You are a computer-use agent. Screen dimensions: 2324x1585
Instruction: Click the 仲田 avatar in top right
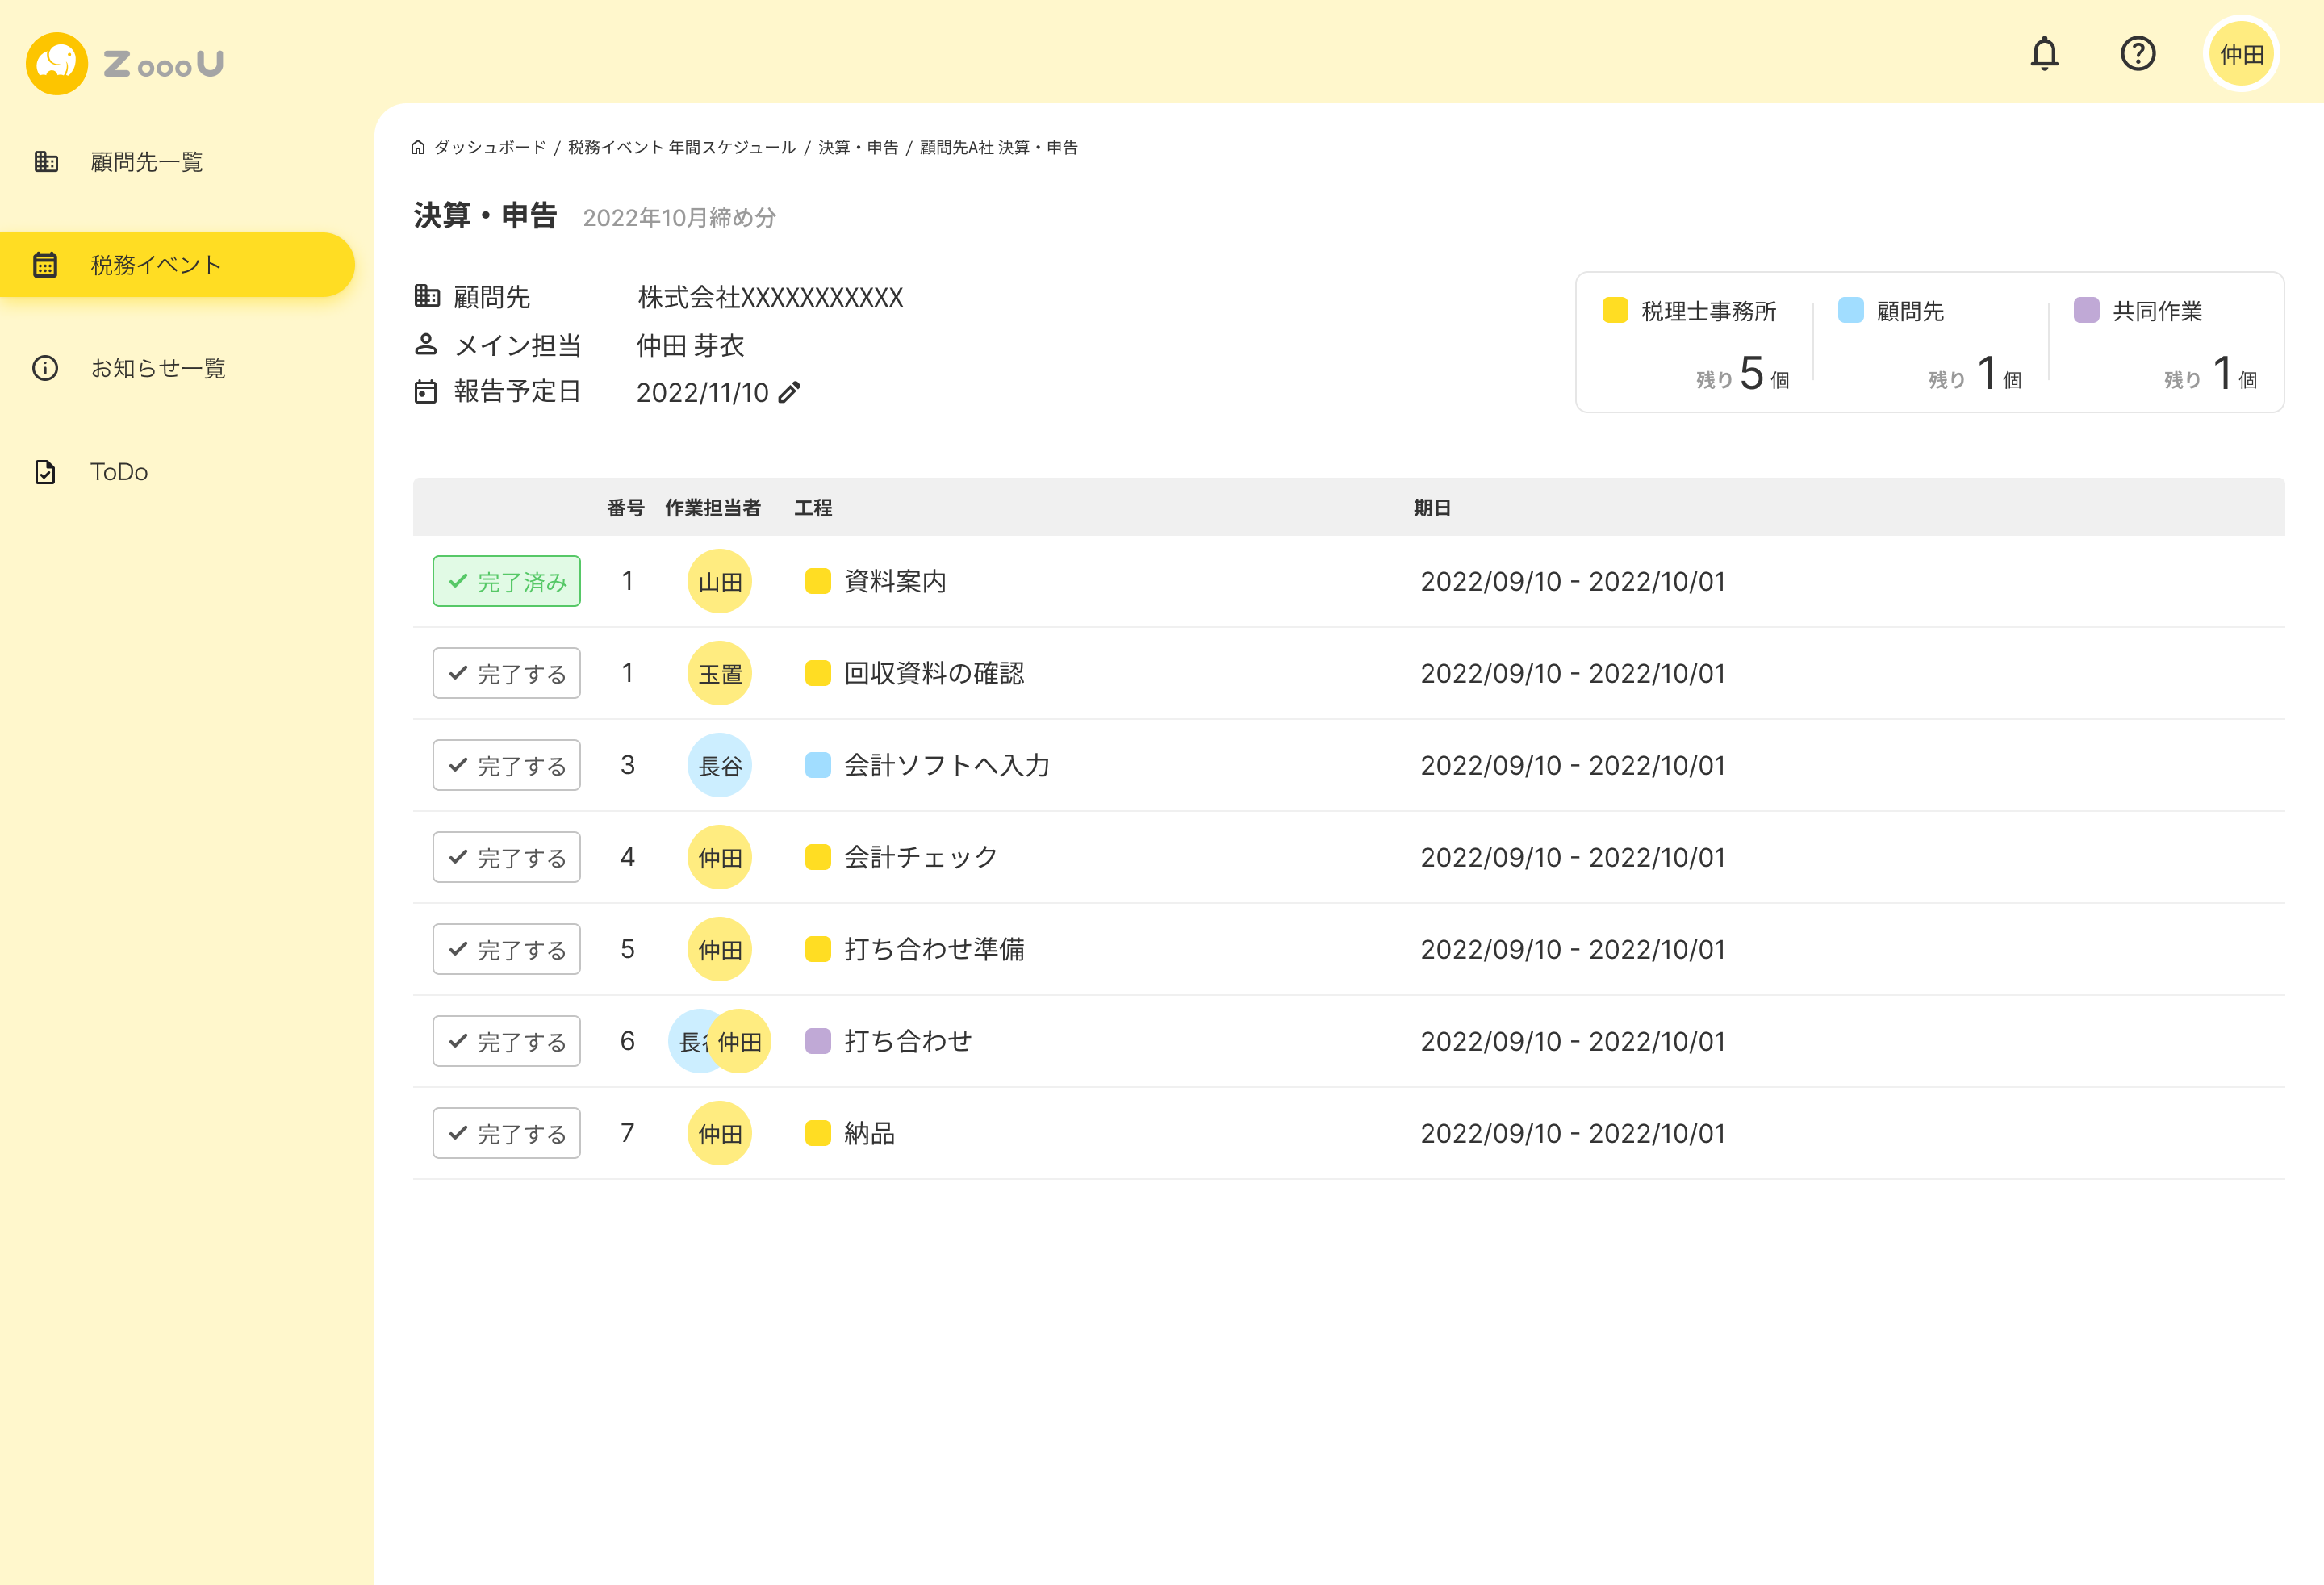click(x=2242, y=54)
